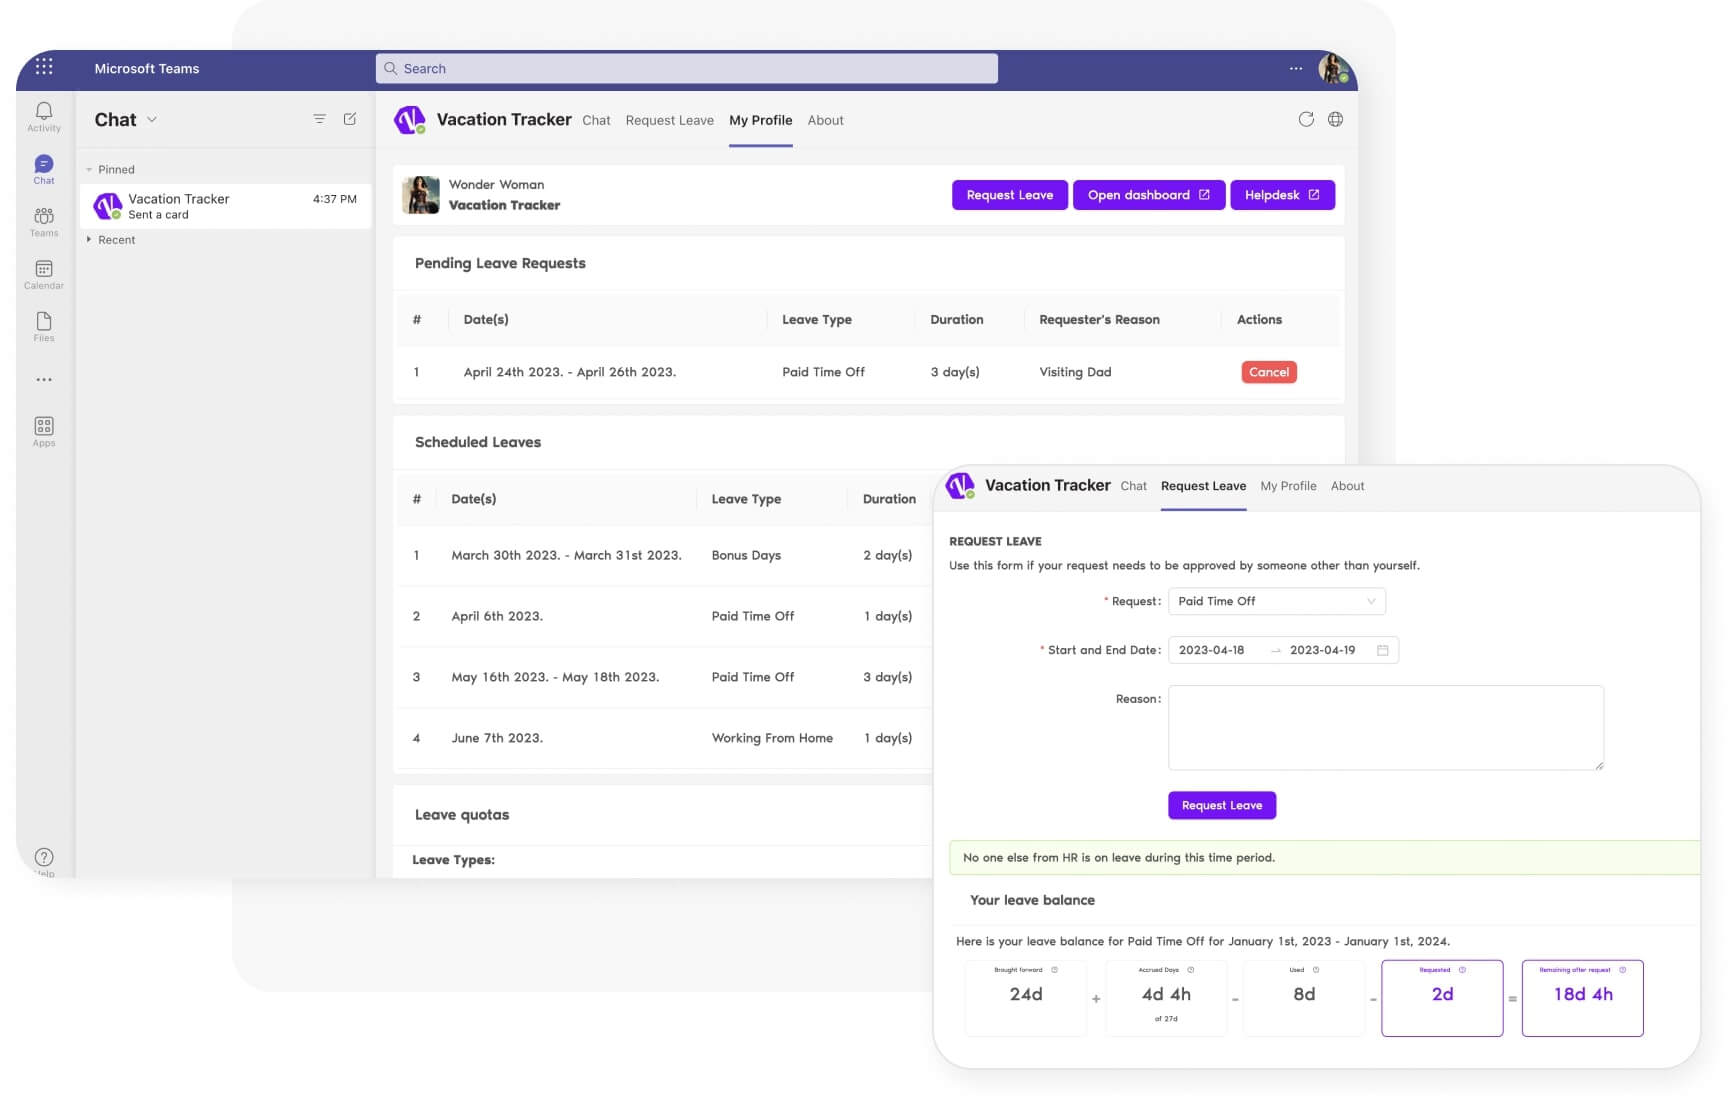The width and height of the screenshot is (1736, 1110).
Task: Click the Requested 2d balance card
Action: pyautogui.click(x=1442, y=998)
